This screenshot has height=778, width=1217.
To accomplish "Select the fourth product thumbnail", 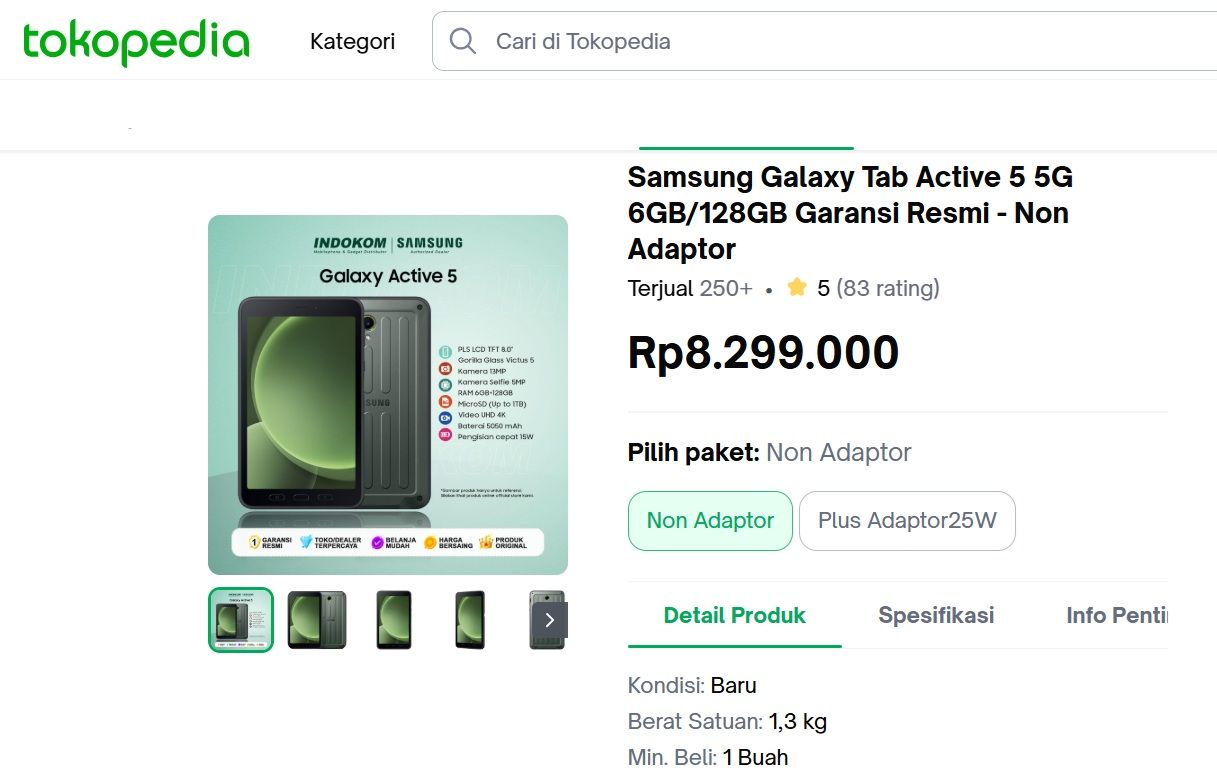I will [470, 620].
